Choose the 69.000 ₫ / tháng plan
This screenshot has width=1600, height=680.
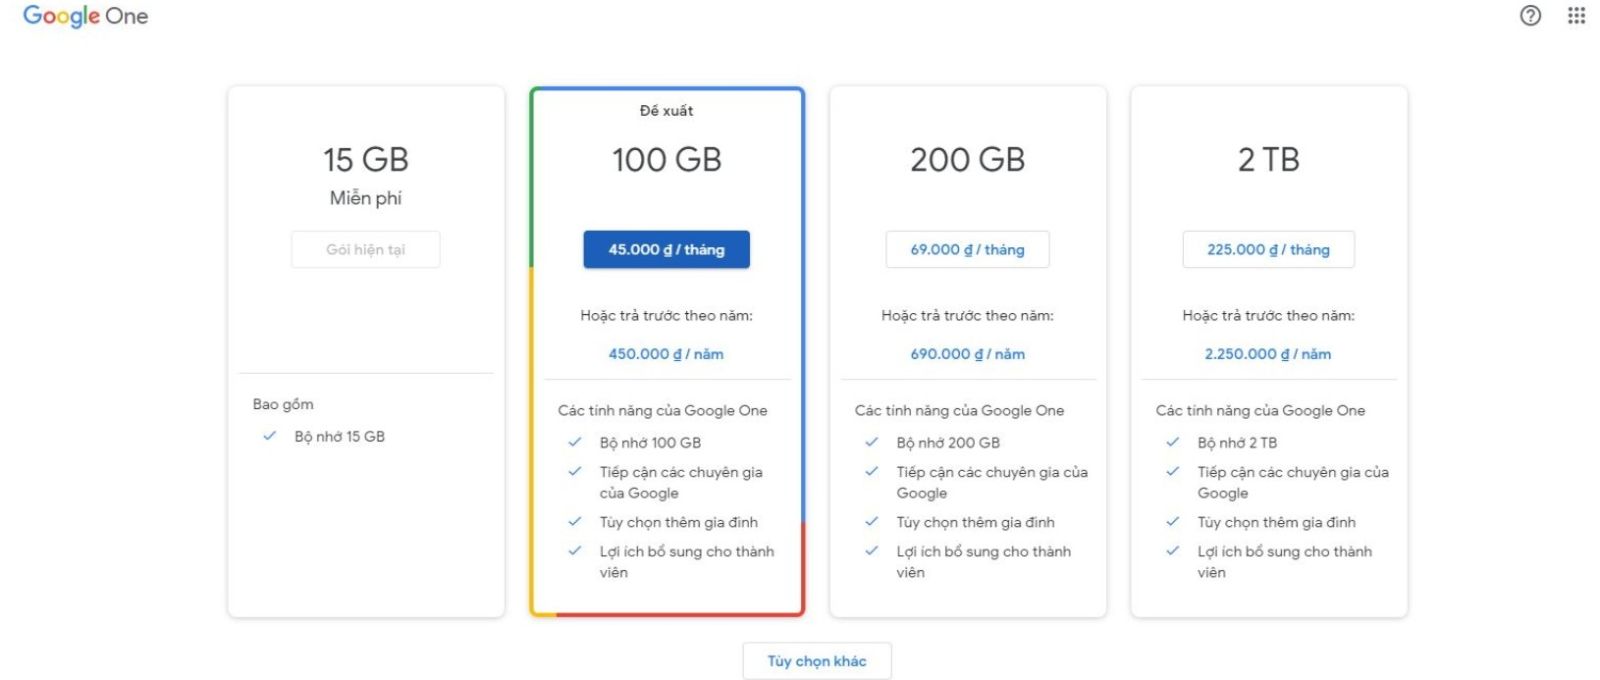967,250
